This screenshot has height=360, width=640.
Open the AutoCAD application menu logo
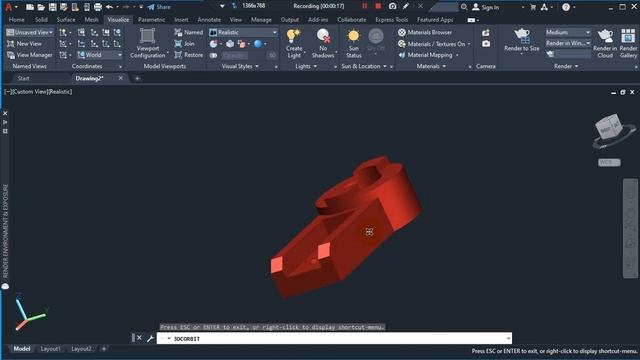9,7
